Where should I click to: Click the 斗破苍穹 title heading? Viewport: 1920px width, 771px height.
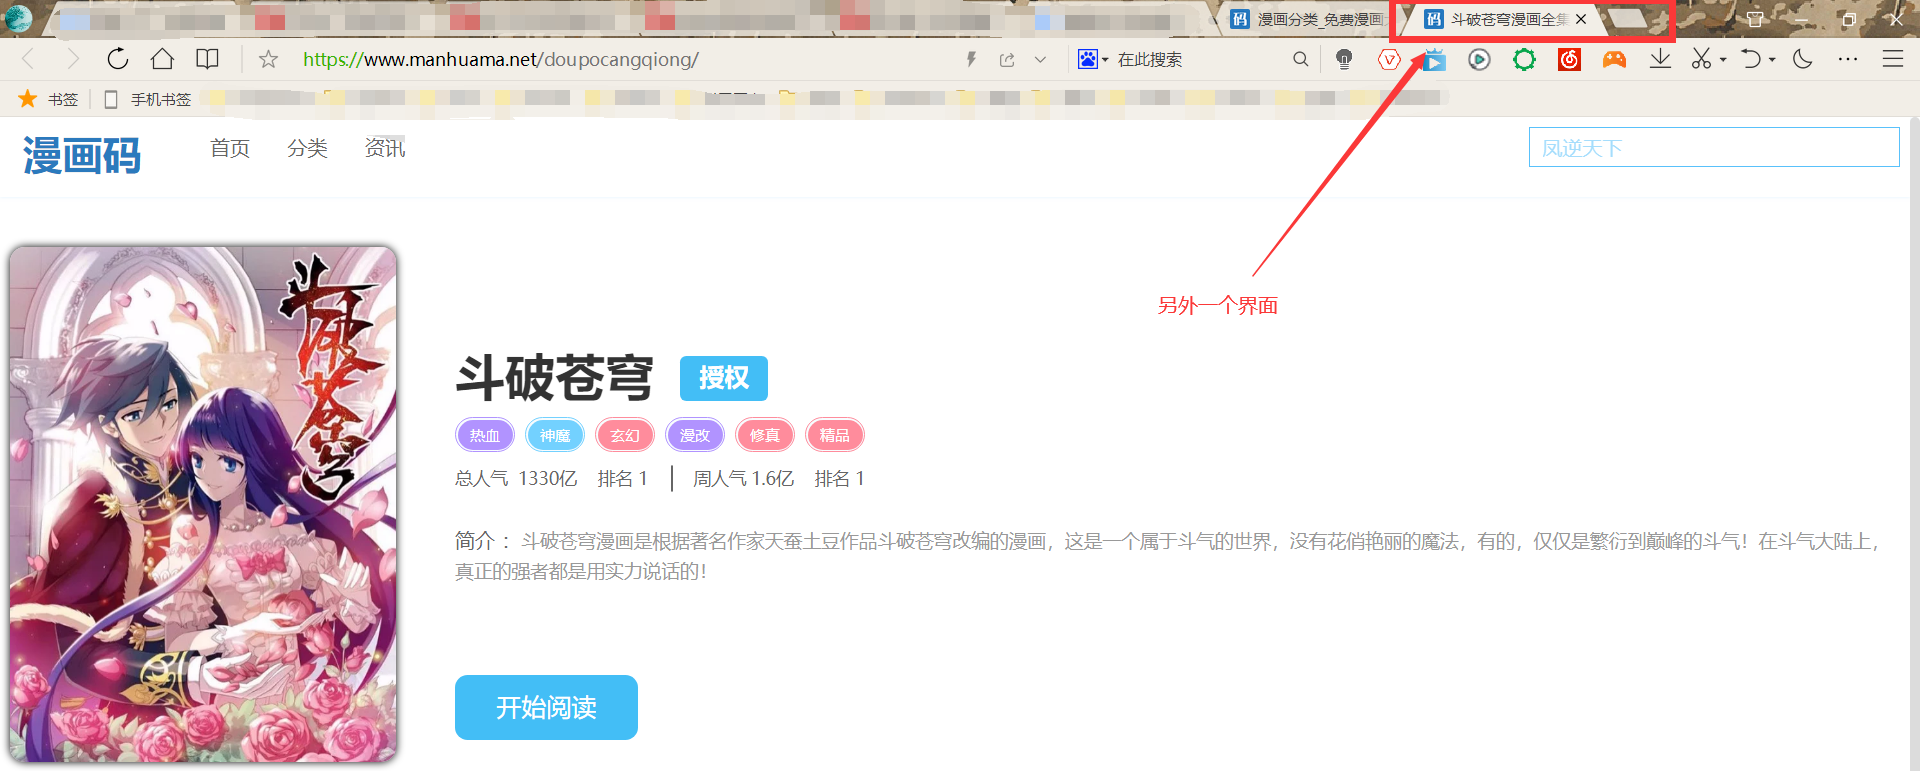pos(555,378)
